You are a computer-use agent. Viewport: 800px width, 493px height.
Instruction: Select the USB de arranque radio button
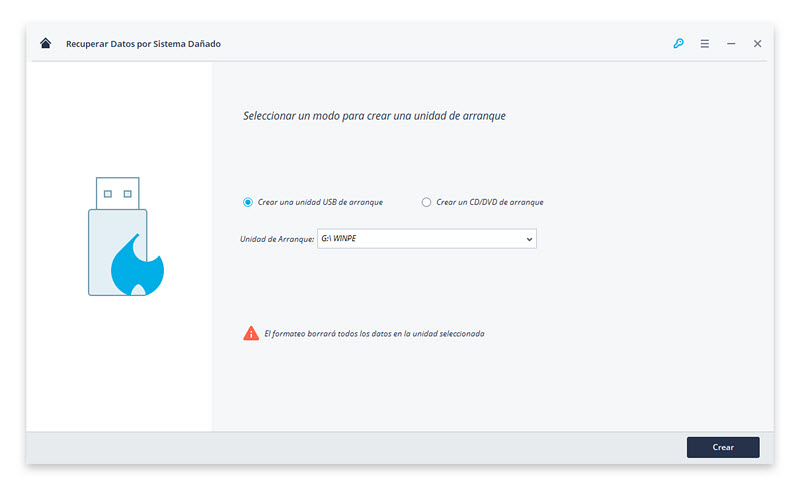[247, 202]
